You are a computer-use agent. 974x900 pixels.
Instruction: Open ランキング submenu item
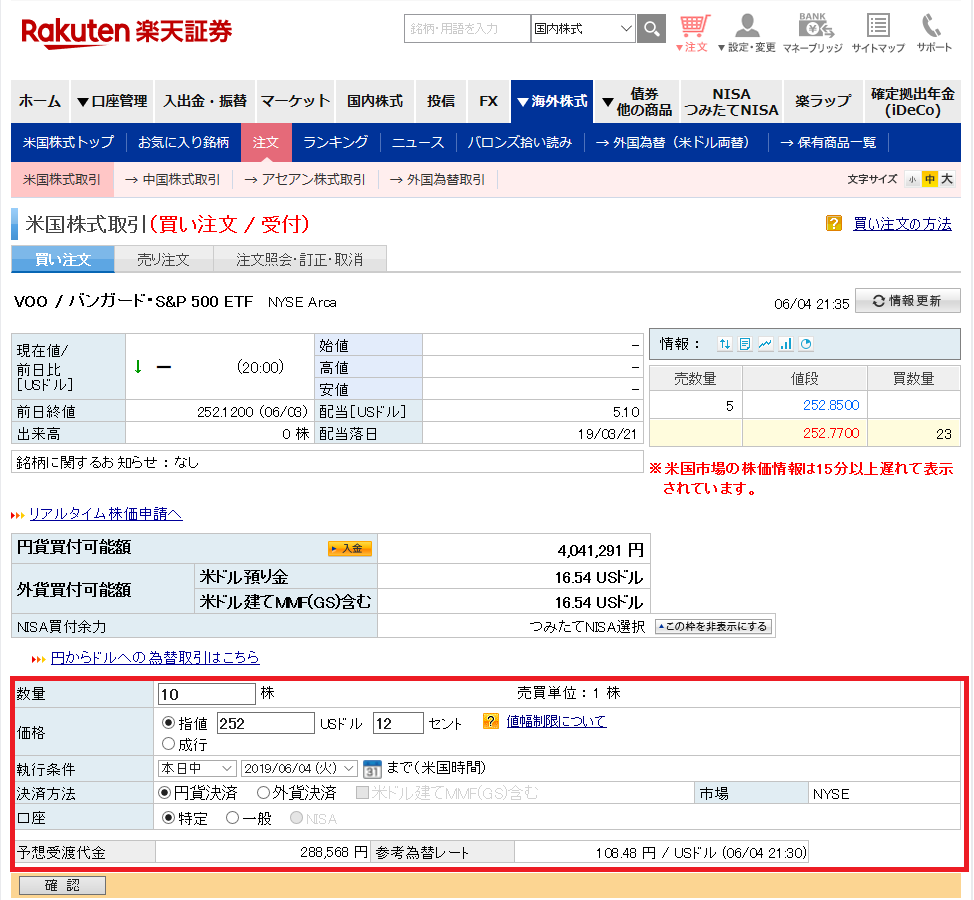(335, 142)
